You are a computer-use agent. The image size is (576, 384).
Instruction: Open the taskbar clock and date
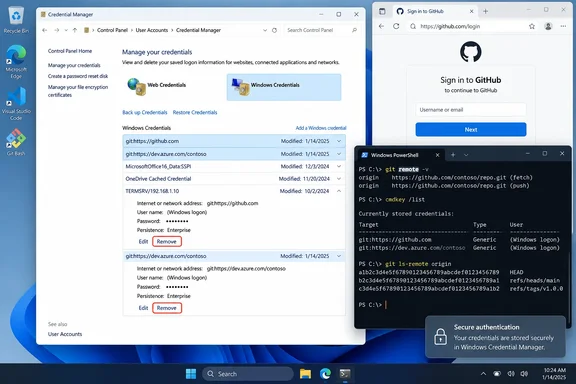click(554, 374)
